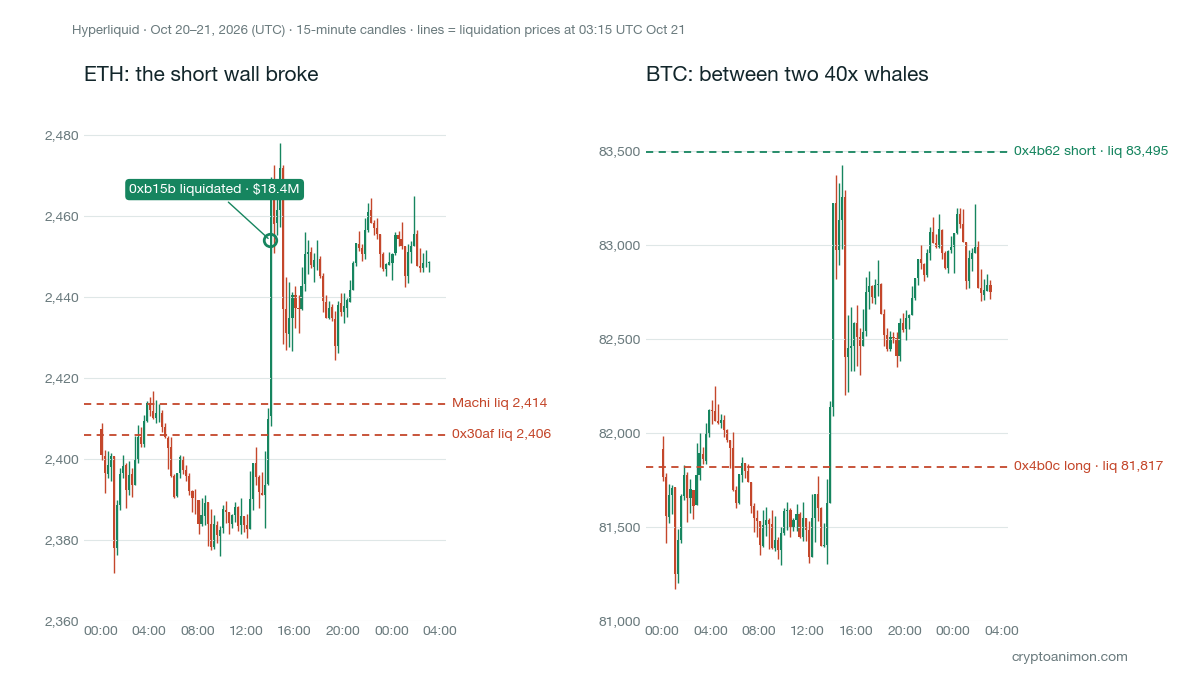The height and width of the screenshot is (675, 1200).
Task: Click the 16:00 time label on ETH chart
Action: coord(294,631)
